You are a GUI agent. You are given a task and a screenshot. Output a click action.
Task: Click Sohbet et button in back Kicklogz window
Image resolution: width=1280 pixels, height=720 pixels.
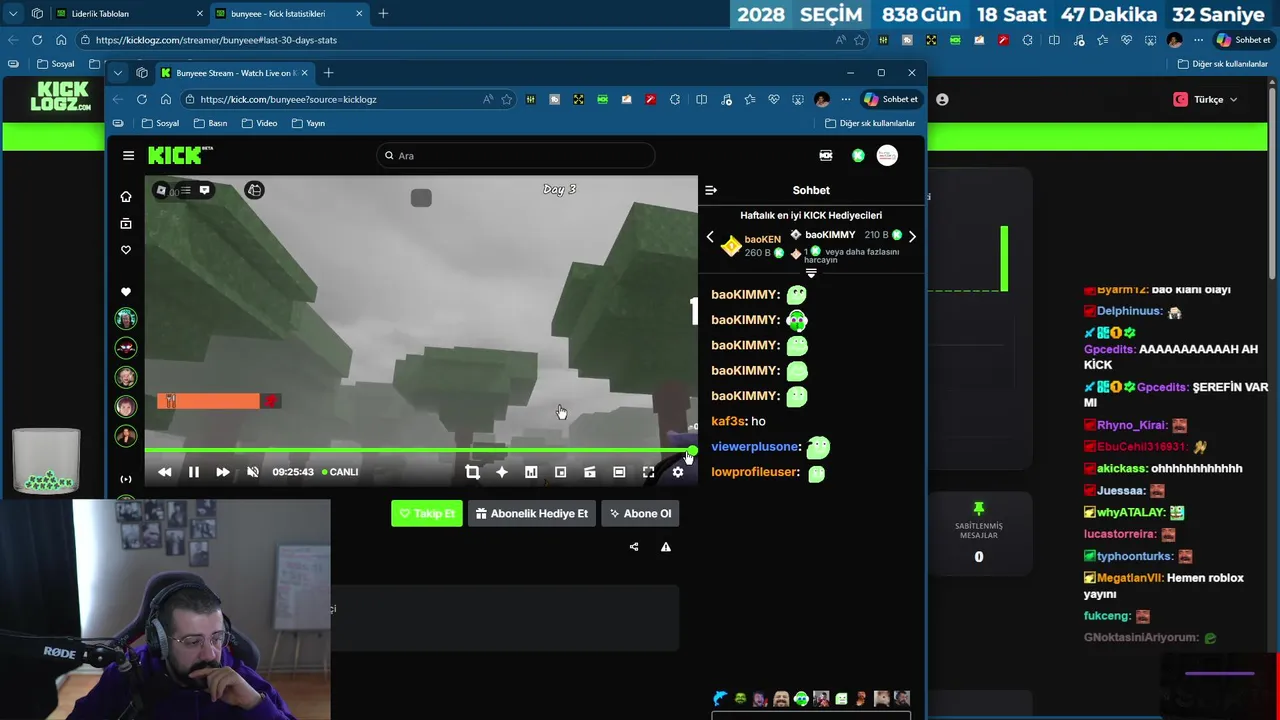click(1243, 40)
